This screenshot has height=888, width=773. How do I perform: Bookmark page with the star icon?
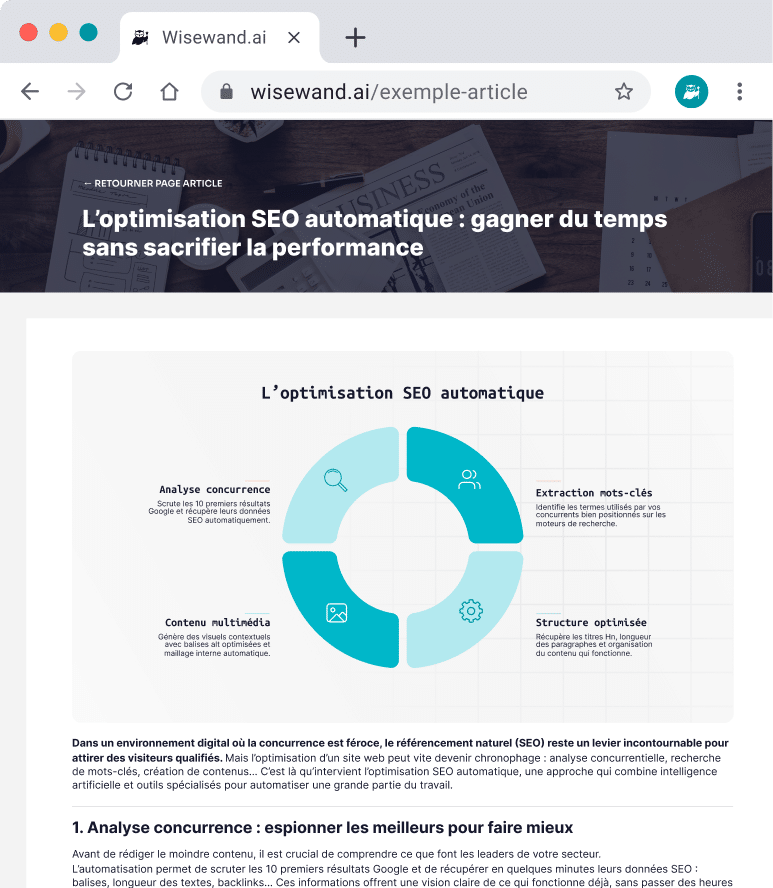point(624,92)
